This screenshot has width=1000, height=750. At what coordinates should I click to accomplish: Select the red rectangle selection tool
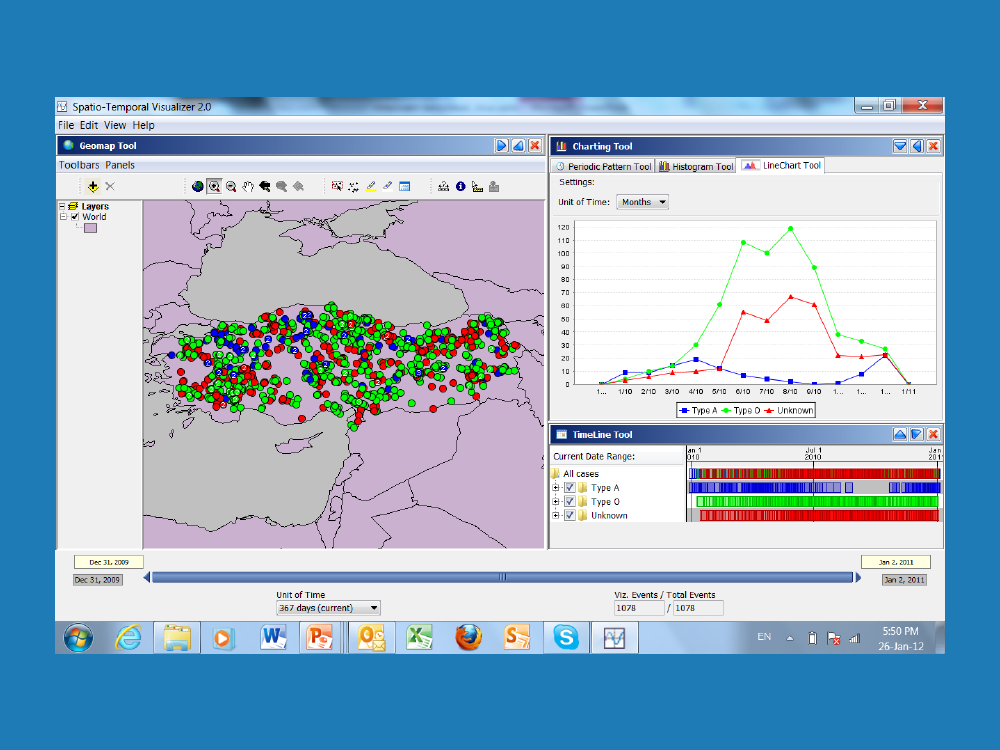[337, 186]
